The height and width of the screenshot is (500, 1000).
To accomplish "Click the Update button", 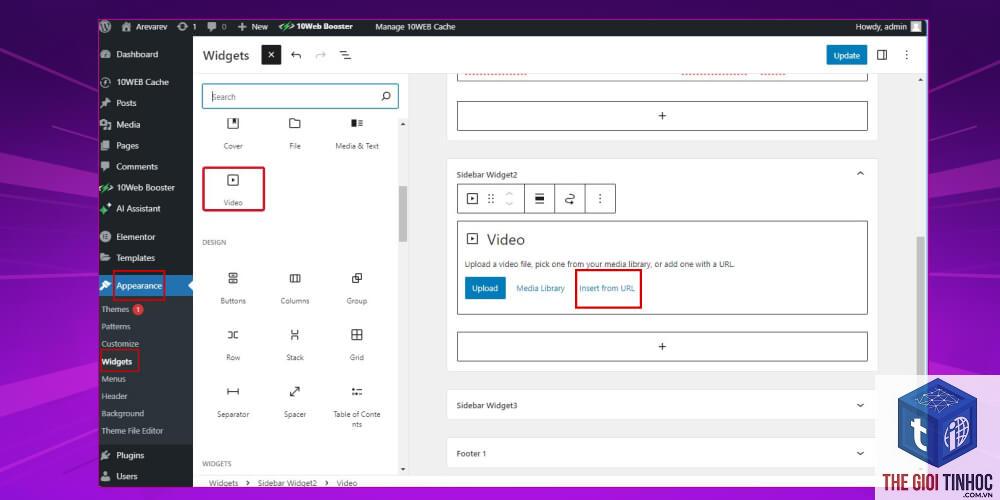I will pyautogui.click(x=846, y=55).
